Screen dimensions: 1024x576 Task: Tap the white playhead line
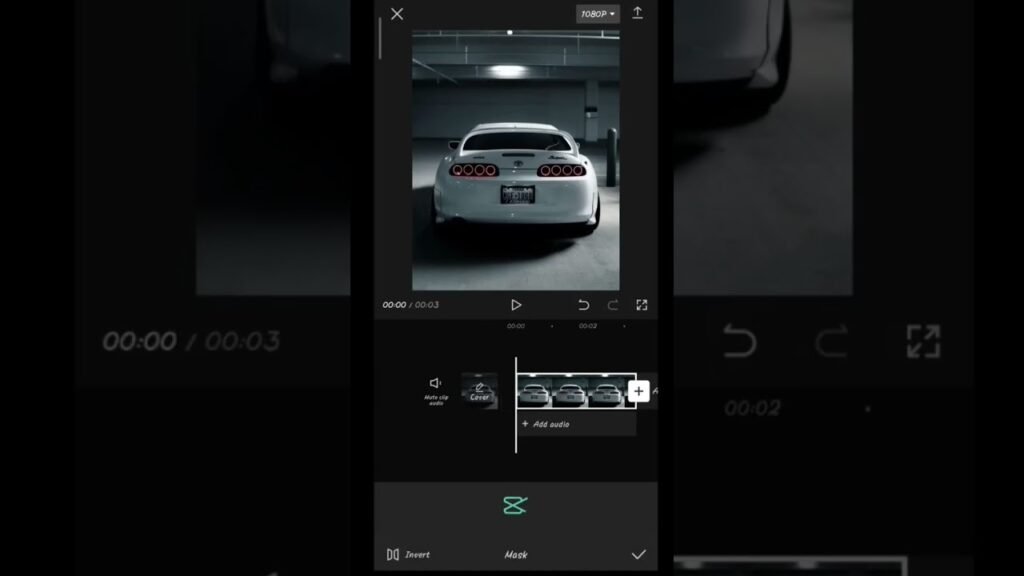point(516,440)
